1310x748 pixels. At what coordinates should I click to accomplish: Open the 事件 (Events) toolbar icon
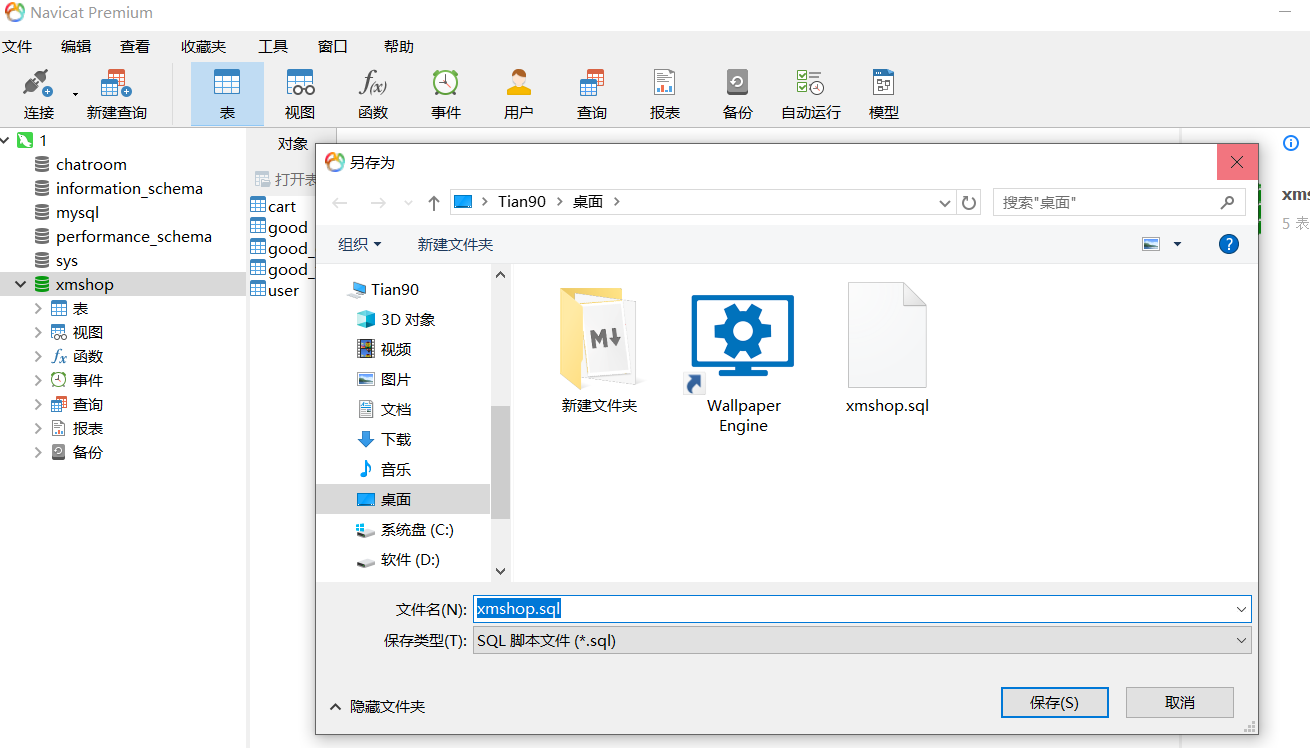(x=445, y=92)
